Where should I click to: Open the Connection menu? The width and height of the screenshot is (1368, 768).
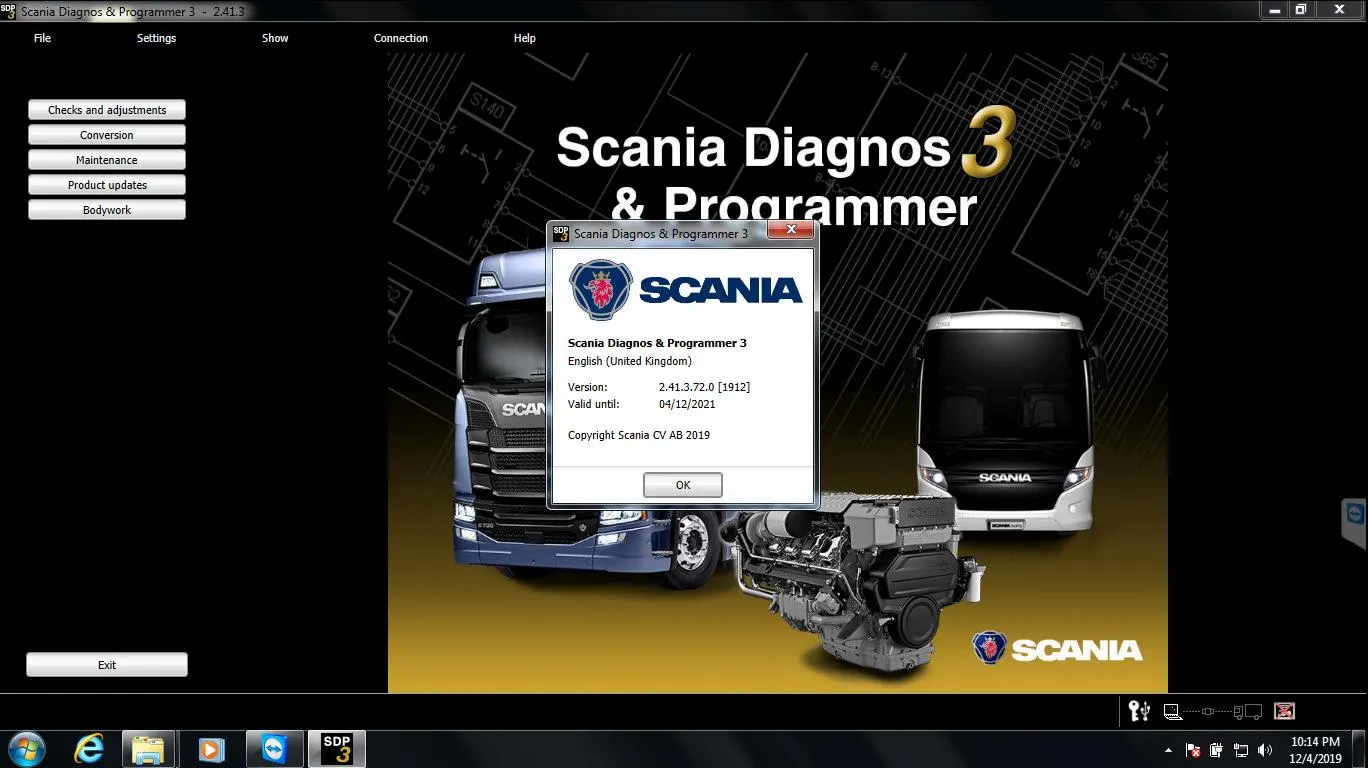pyautogui.click(x=401, y=38)
